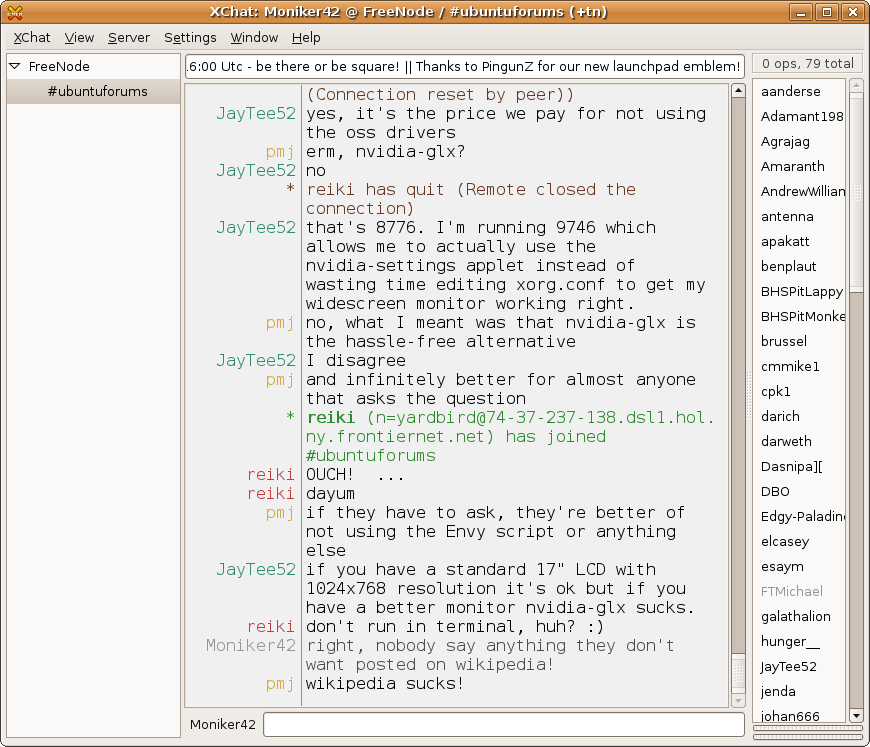Select the #ubuntuforums channel
This screenshot has width=870, height=747.
point(97,91)
